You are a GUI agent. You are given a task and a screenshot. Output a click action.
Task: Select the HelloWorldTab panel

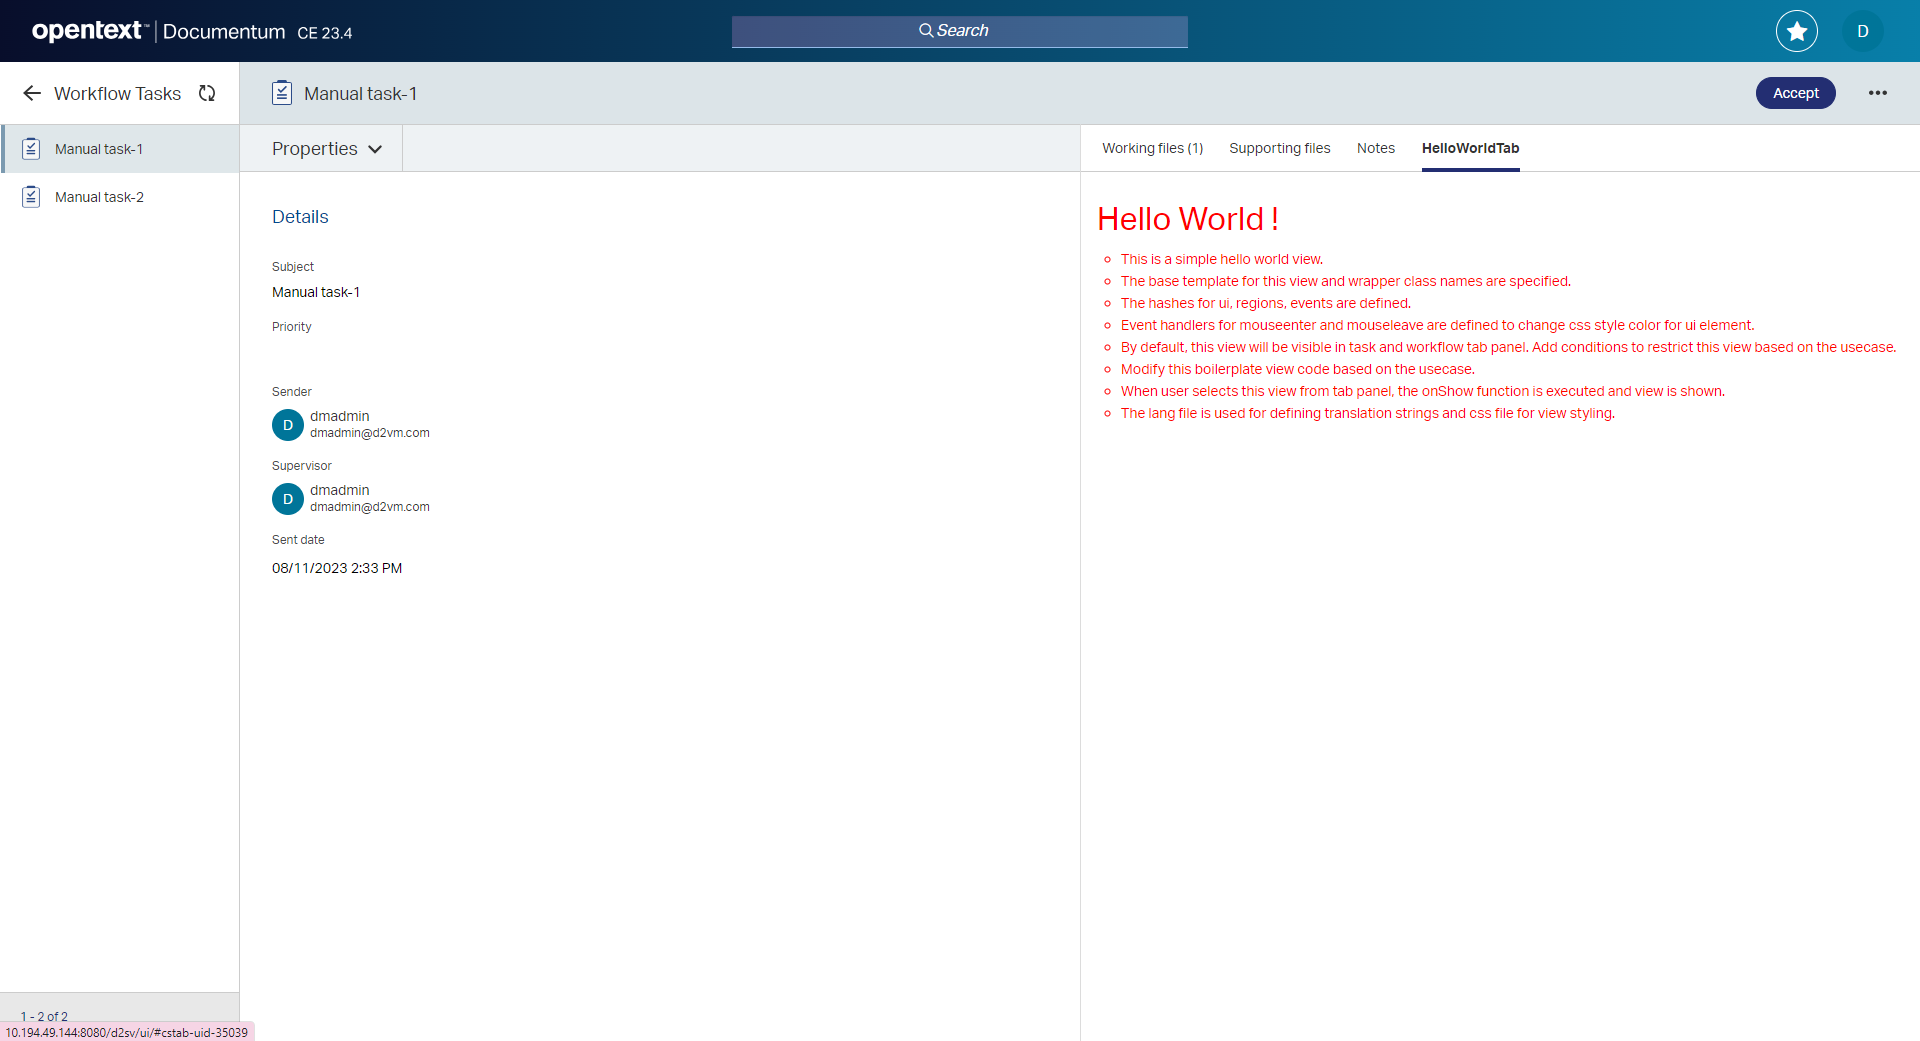click(1469, 148)
